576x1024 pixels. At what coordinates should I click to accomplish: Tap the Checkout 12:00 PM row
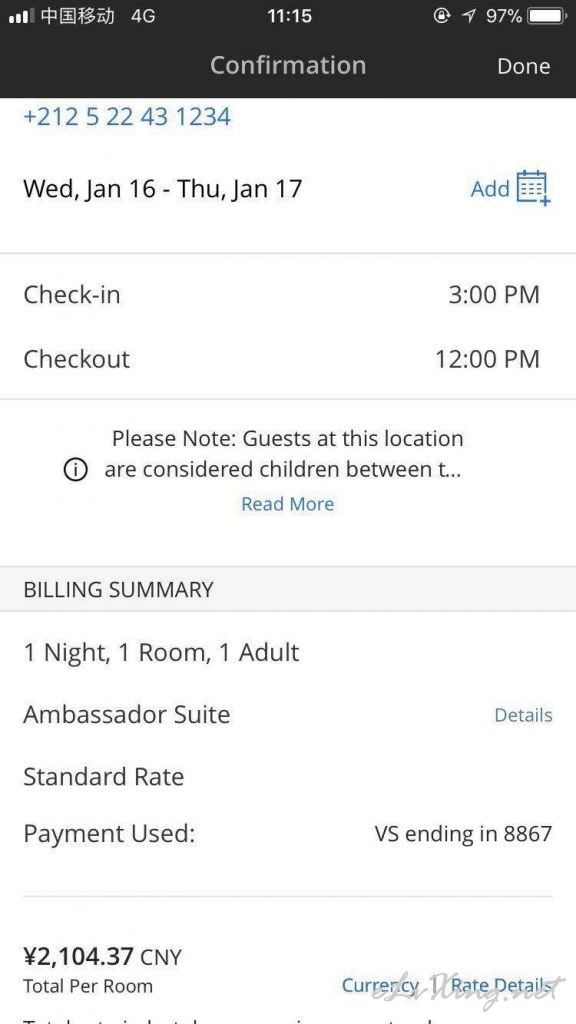click(288, 359)
